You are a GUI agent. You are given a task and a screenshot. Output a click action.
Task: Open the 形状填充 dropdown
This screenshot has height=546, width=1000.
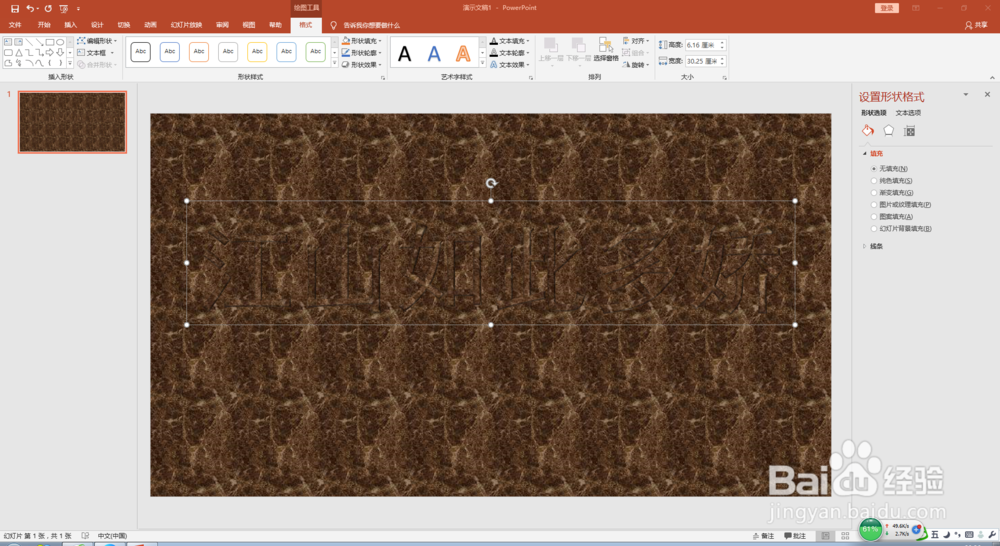click(x=362, y=41)
